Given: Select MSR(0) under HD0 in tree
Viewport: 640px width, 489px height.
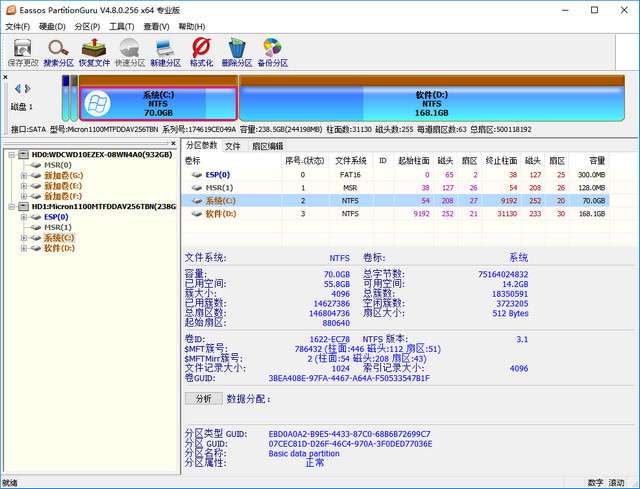Looking at the screenshot, I should click(x=58, y=165).
